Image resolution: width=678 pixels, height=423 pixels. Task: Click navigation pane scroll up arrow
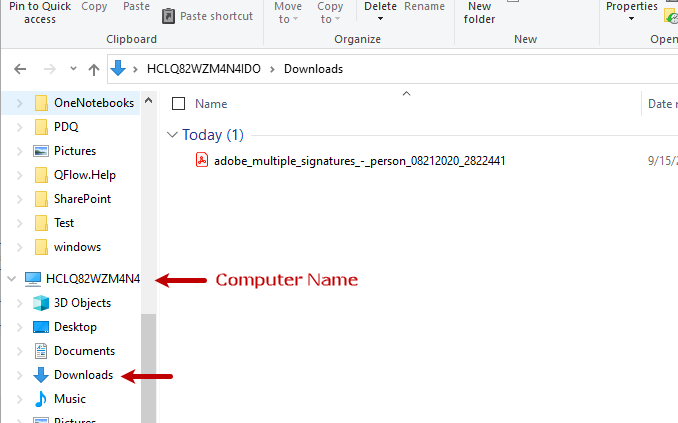148,101
